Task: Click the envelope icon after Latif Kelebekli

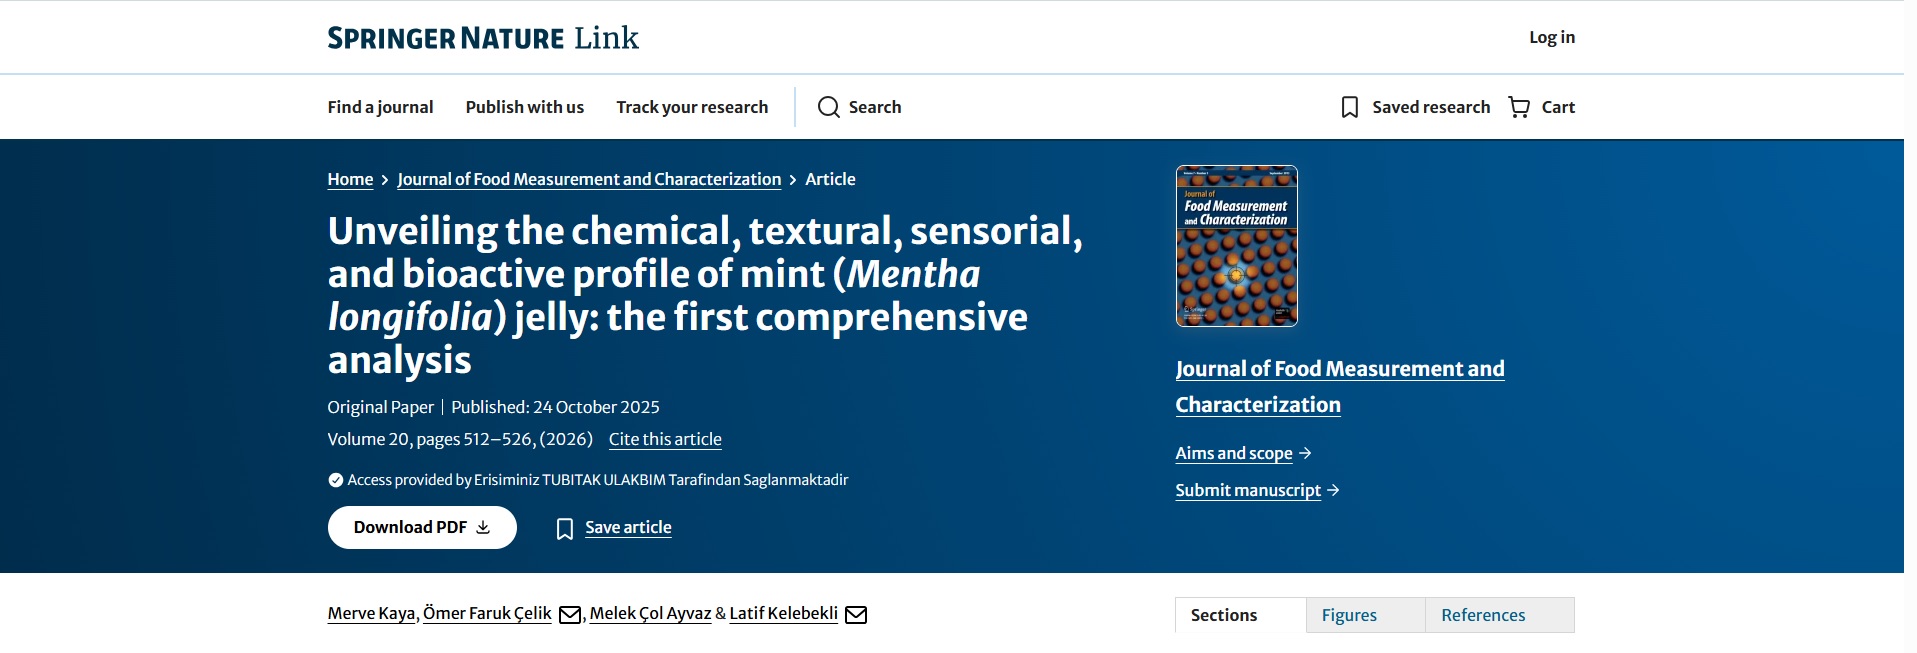Action: [x=856, y=614]
